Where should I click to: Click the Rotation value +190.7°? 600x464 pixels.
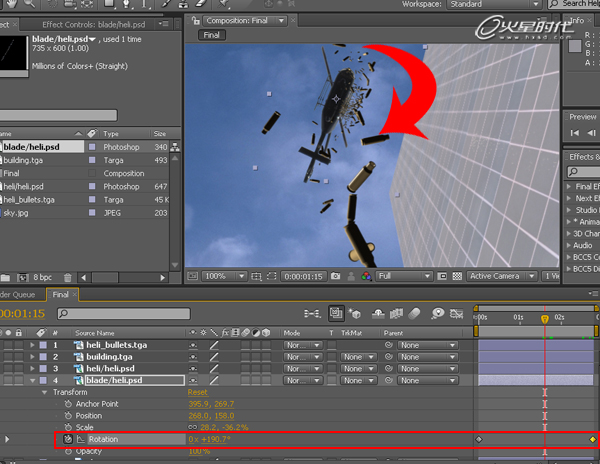216,440
